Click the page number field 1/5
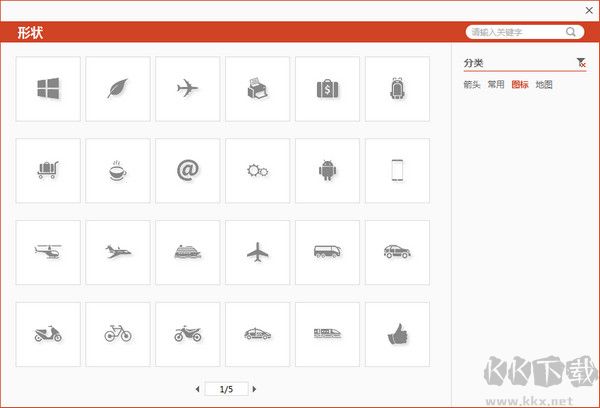This screenshot has width=600, height=408. click(x=226, y=388)
